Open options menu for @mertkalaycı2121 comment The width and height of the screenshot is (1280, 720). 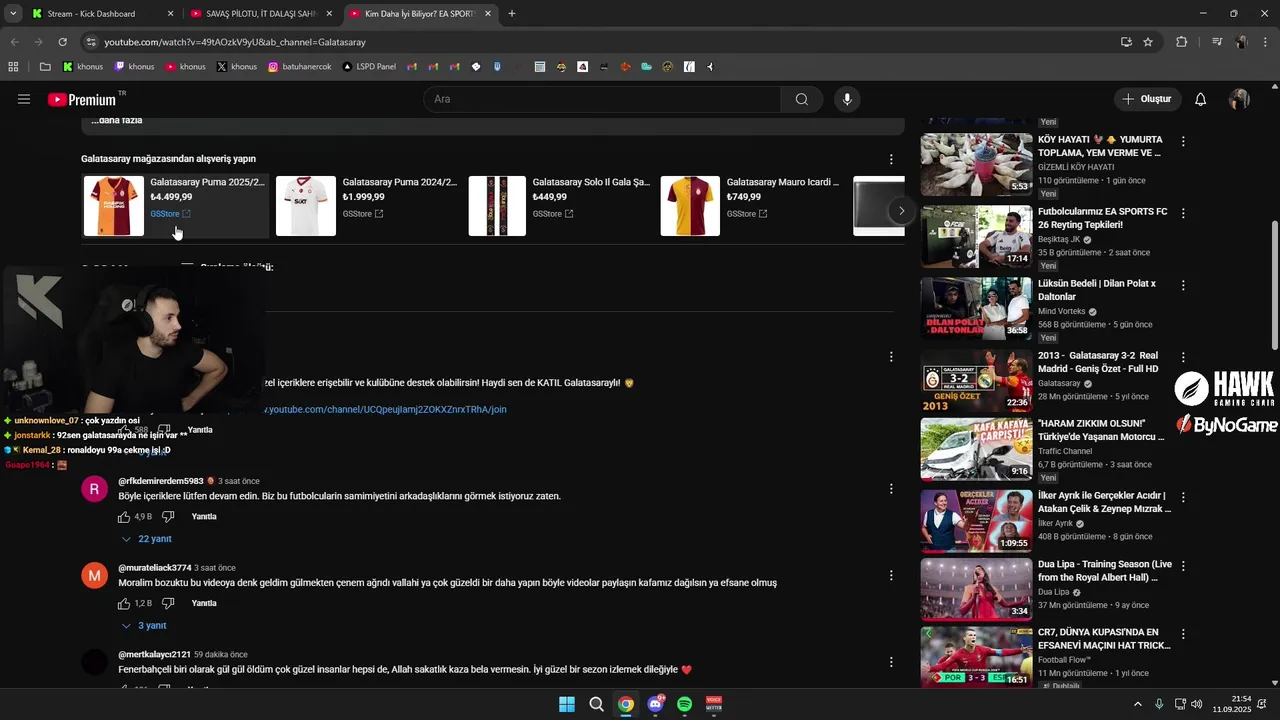[x=891, y=661]
